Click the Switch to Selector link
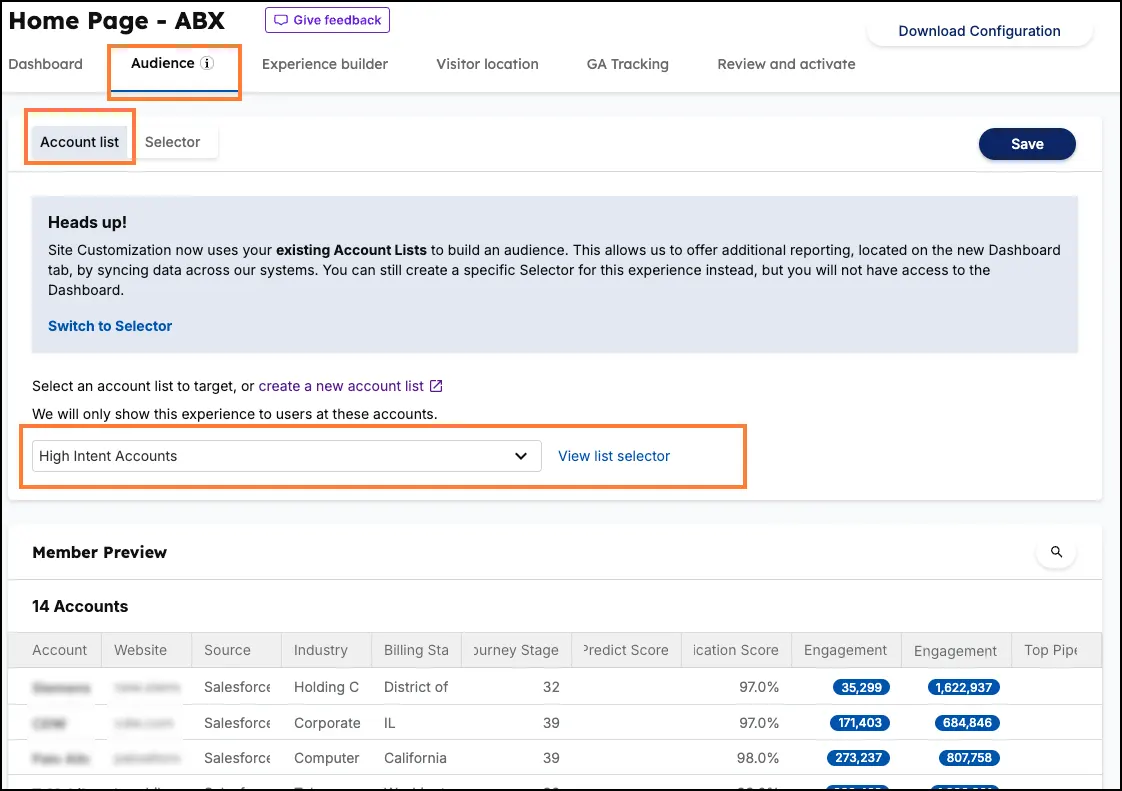Image resolution: width=1122 pixels, height=791 pixels. coord(109,325)
